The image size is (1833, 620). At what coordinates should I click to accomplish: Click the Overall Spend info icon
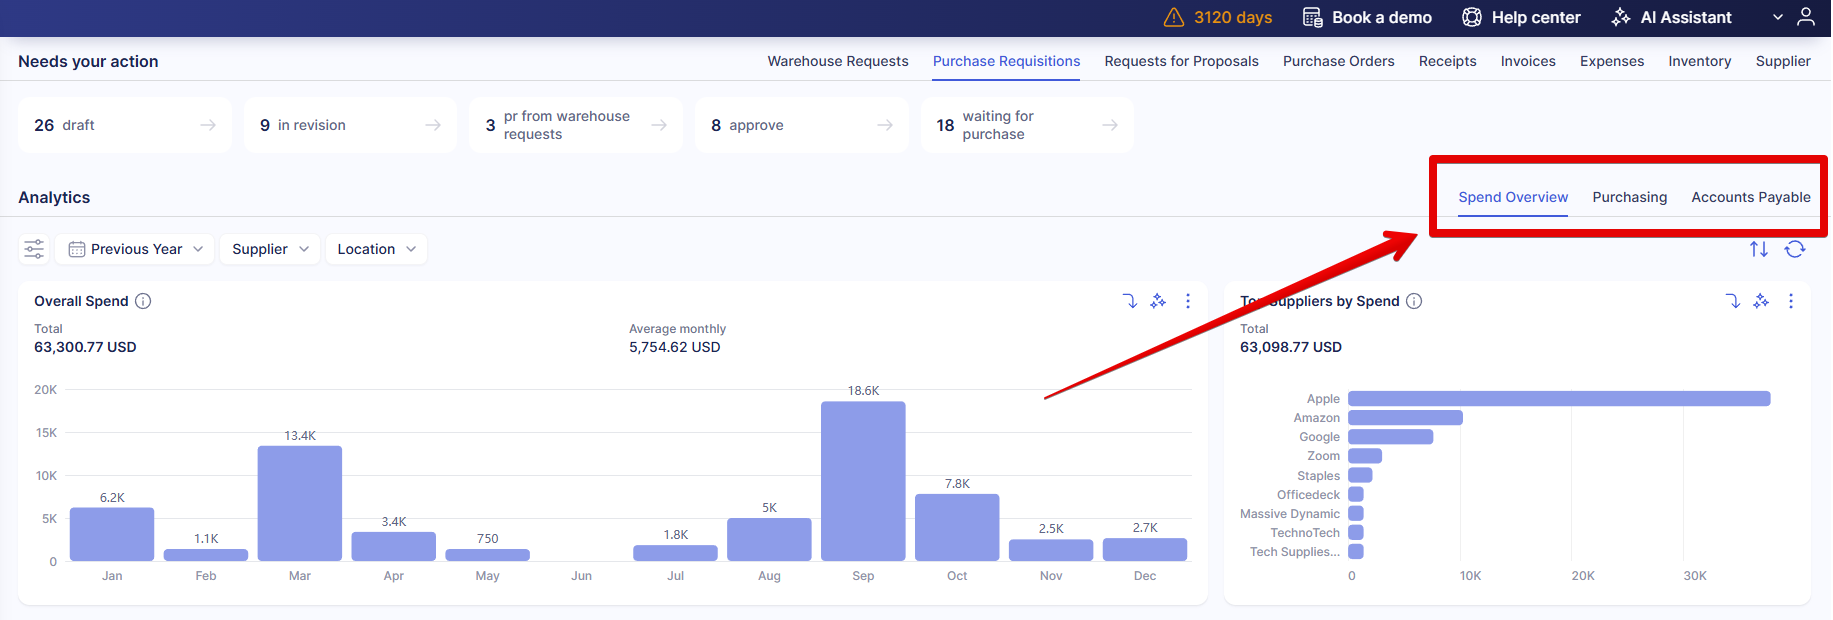(143, 301)
